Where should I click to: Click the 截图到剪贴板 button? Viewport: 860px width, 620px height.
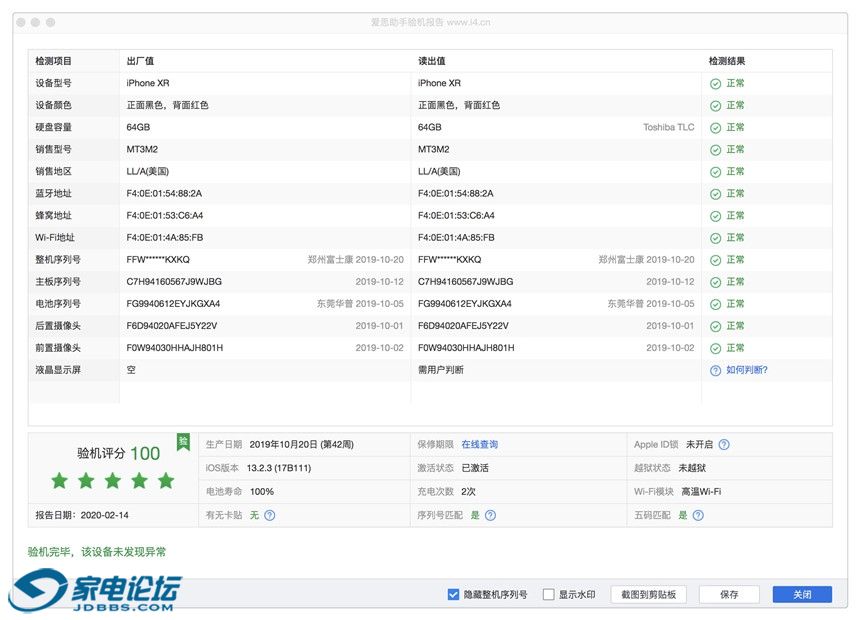tap(648, 594)
